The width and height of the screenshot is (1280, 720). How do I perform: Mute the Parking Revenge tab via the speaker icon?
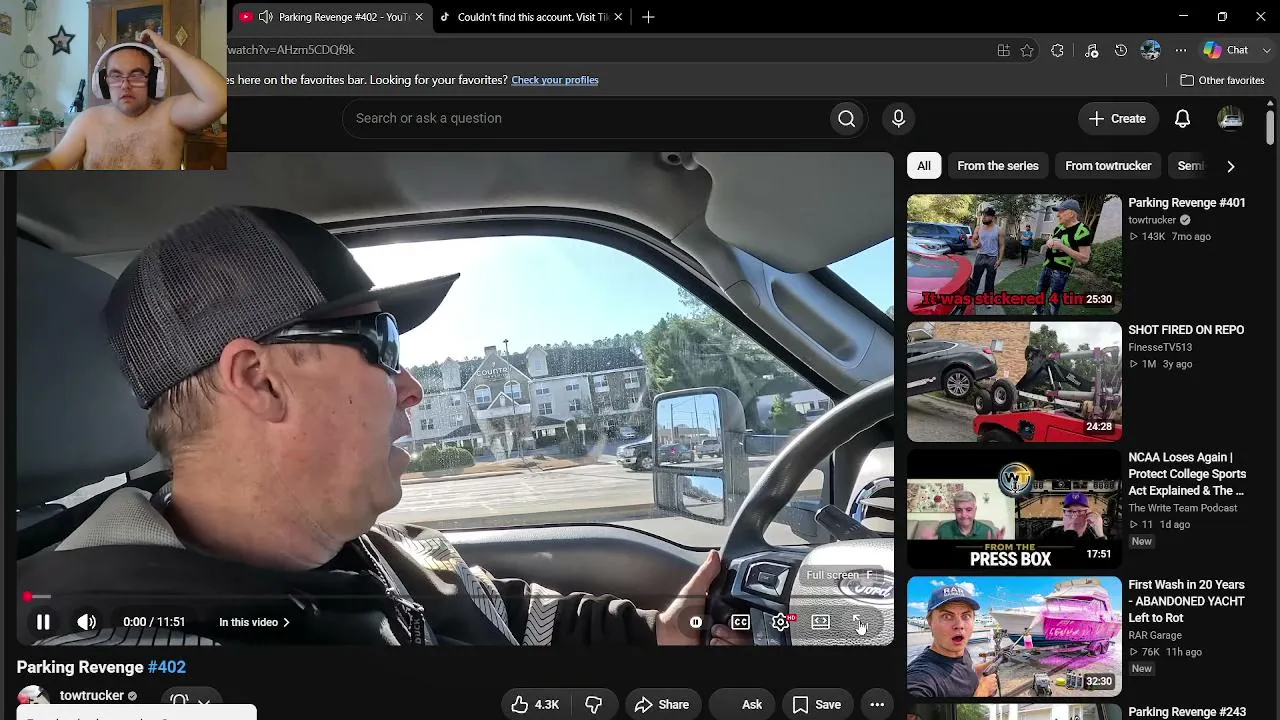point(265,17)
